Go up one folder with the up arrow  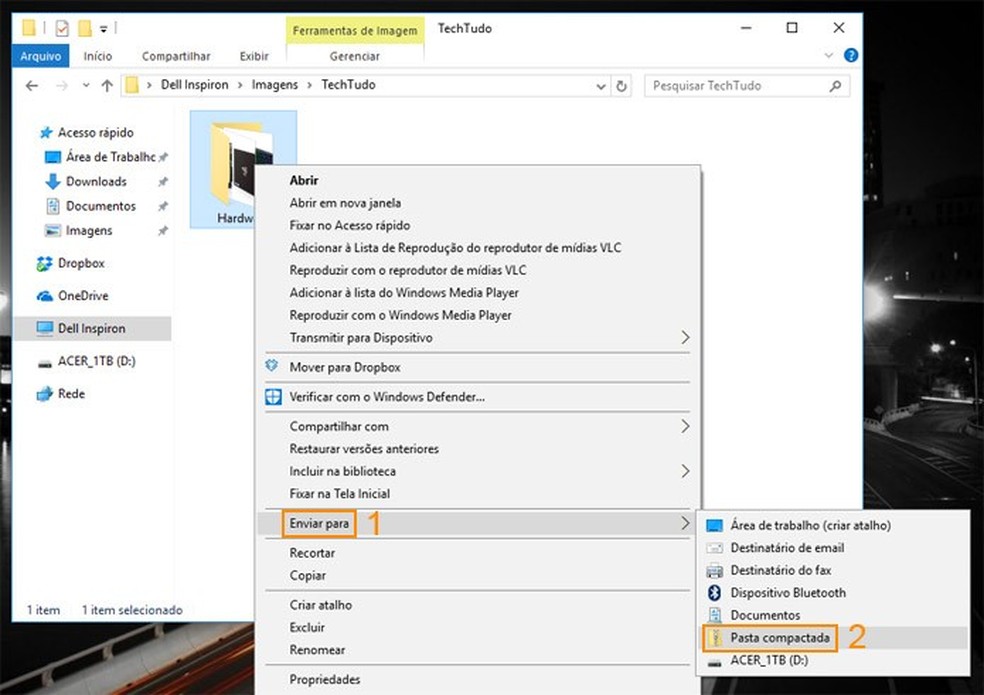click(x=107, y=85)
